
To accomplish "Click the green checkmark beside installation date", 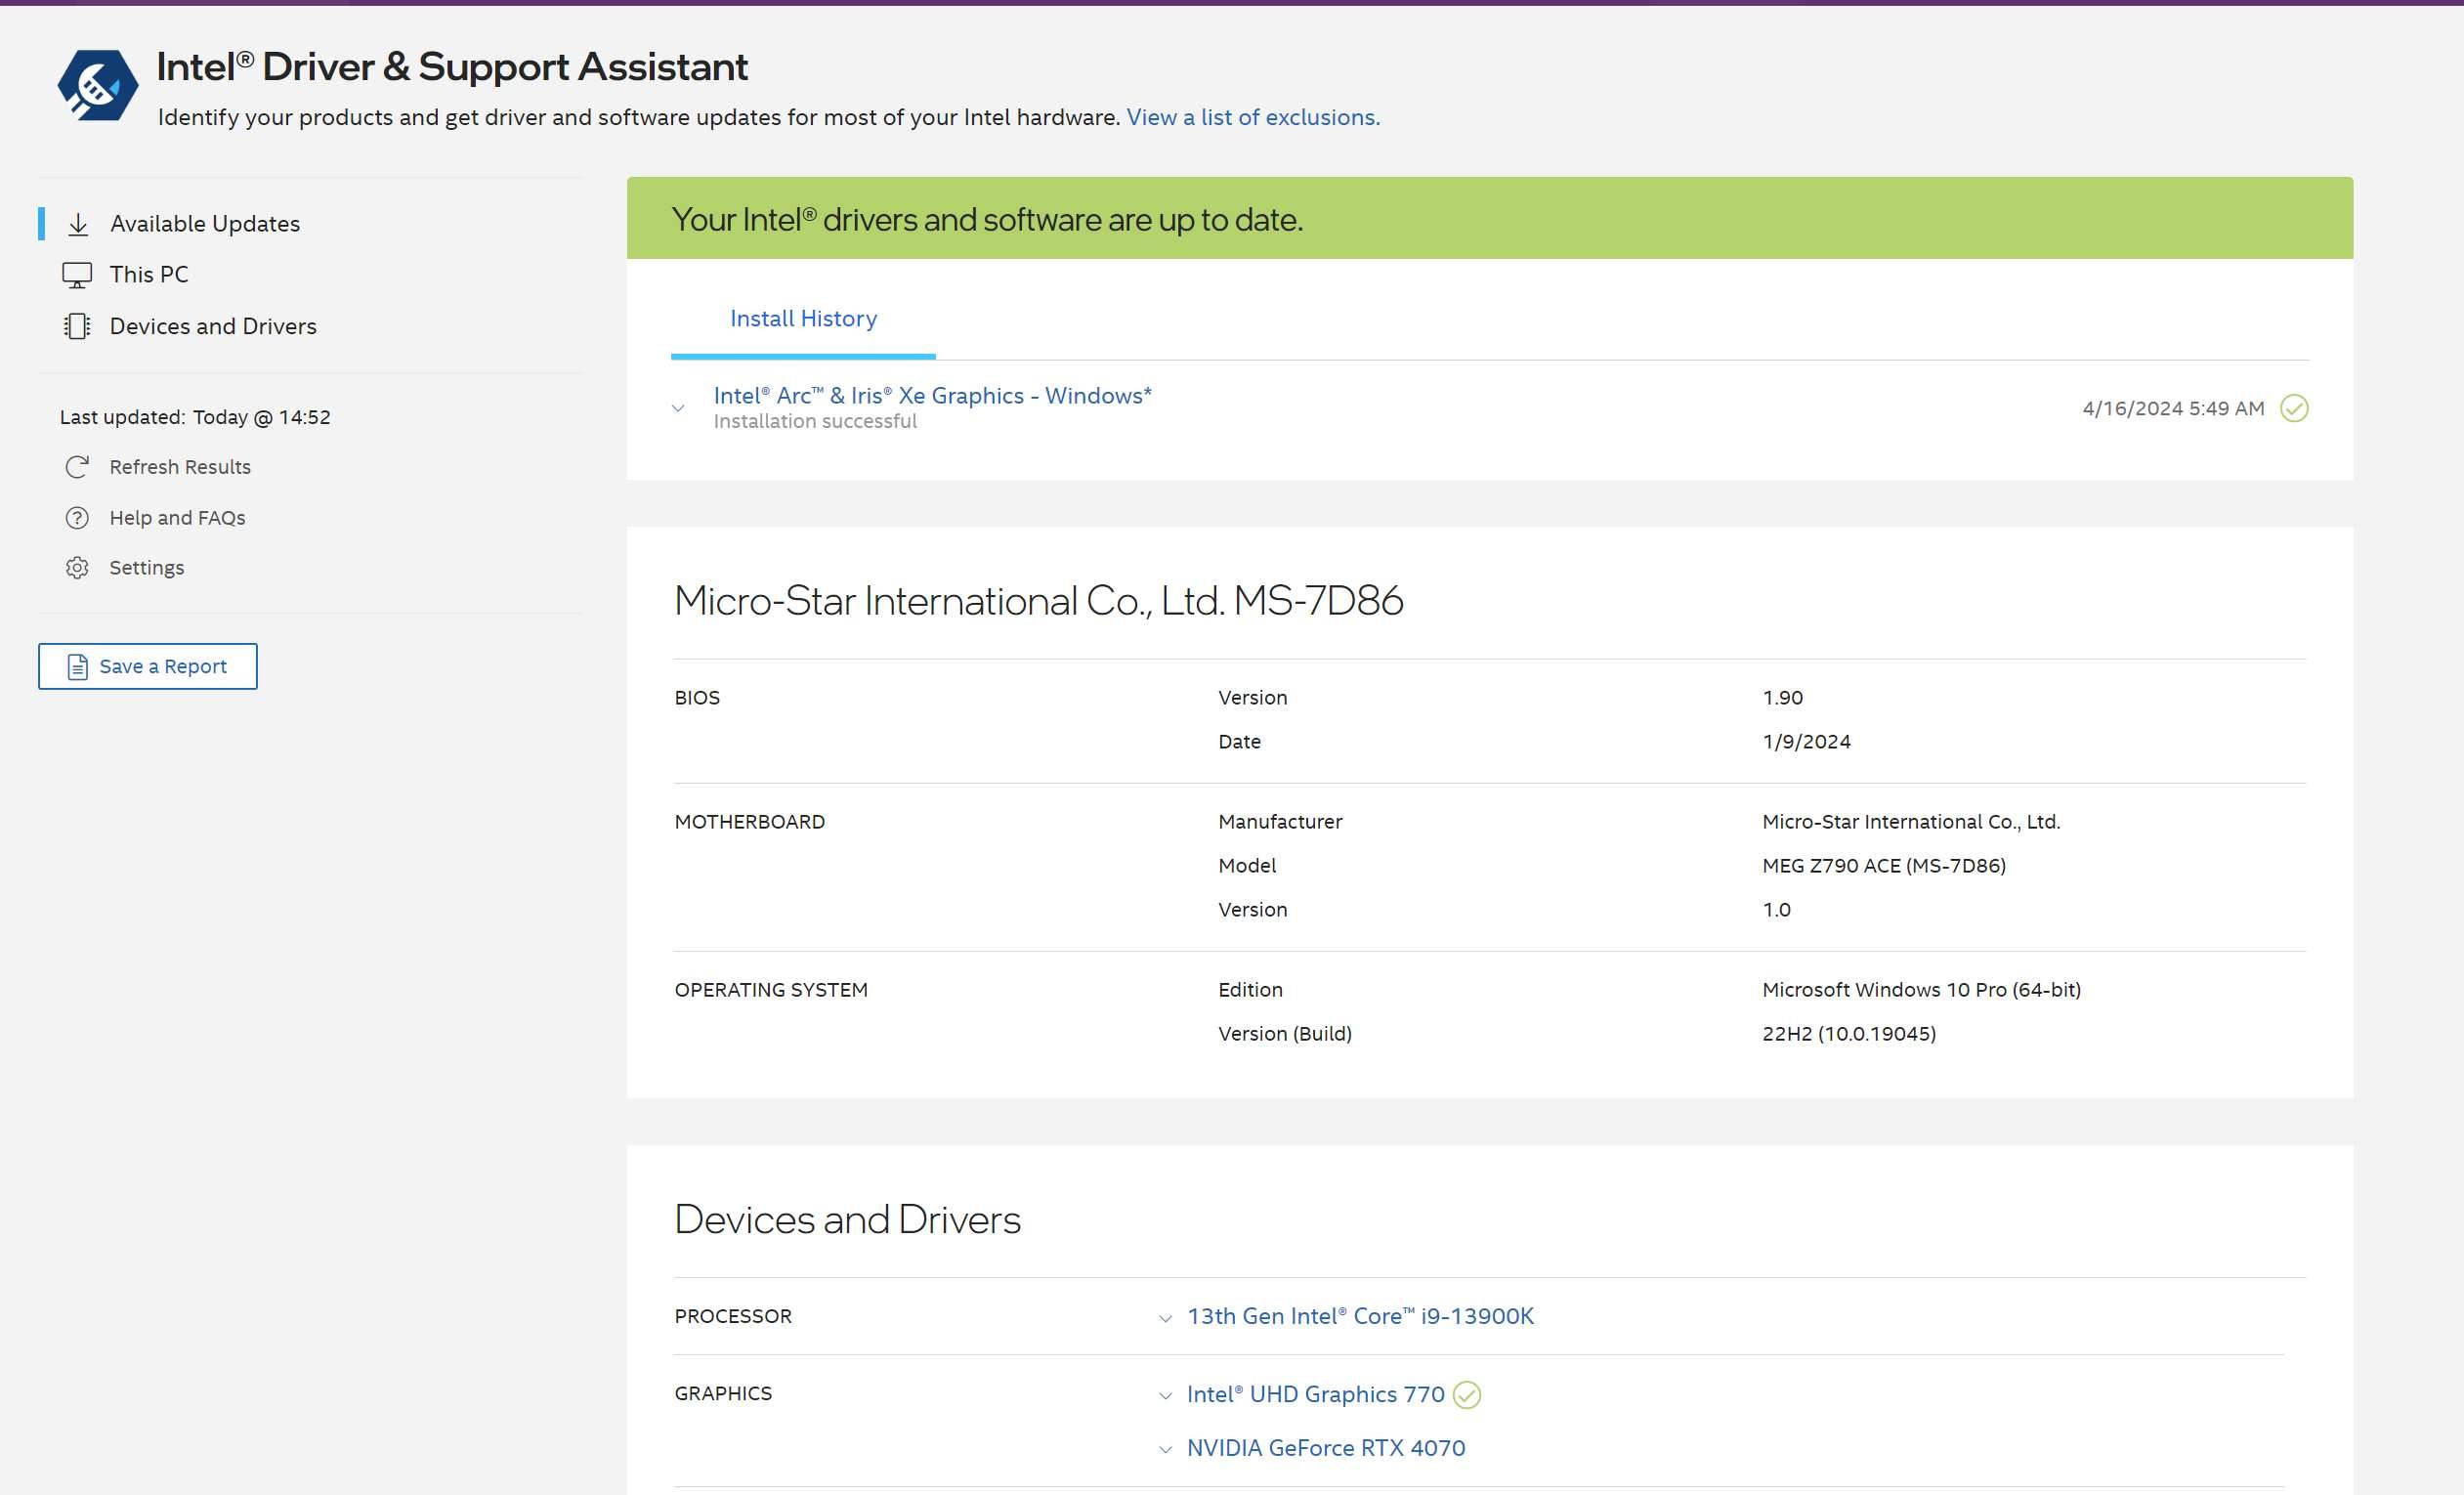I will click(x=2294, y=408).
